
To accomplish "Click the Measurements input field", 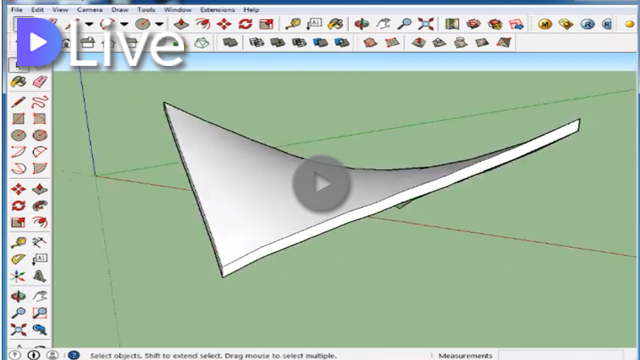I will click(561, 356).
